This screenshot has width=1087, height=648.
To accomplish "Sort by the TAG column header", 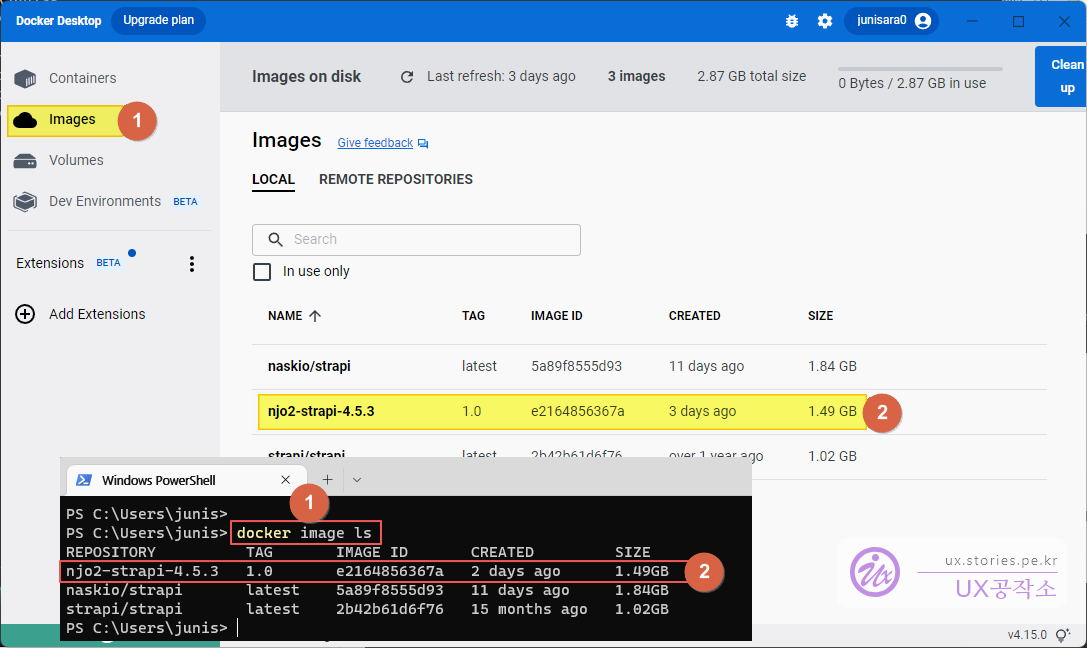I will pos(473,316).
